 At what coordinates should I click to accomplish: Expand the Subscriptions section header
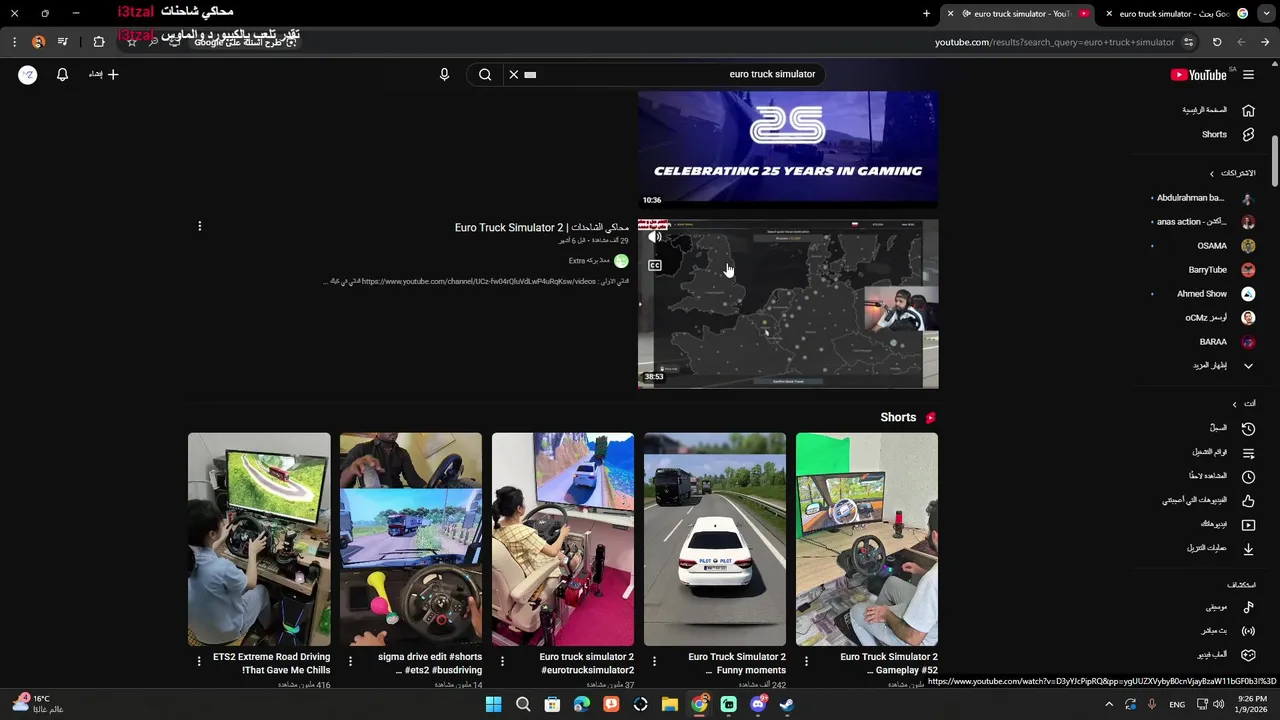click(1232, 173)
